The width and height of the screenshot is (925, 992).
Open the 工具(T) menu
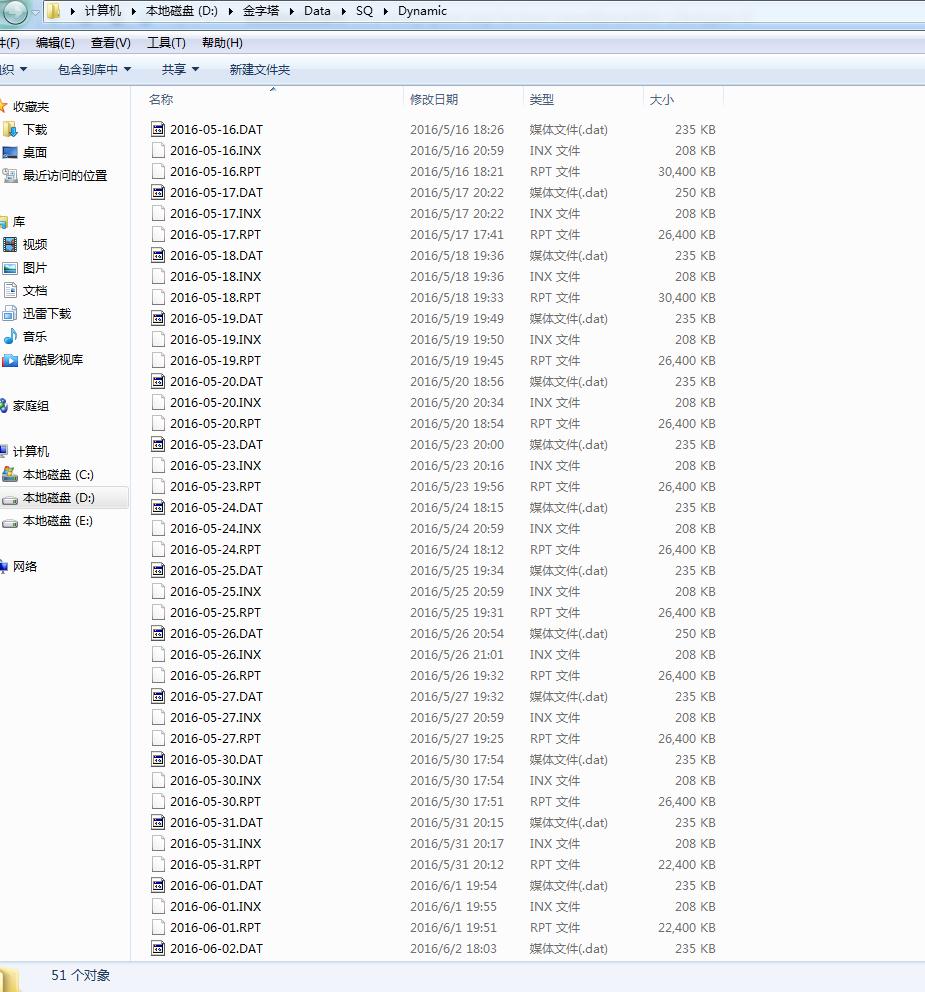(x=166, y=42)
